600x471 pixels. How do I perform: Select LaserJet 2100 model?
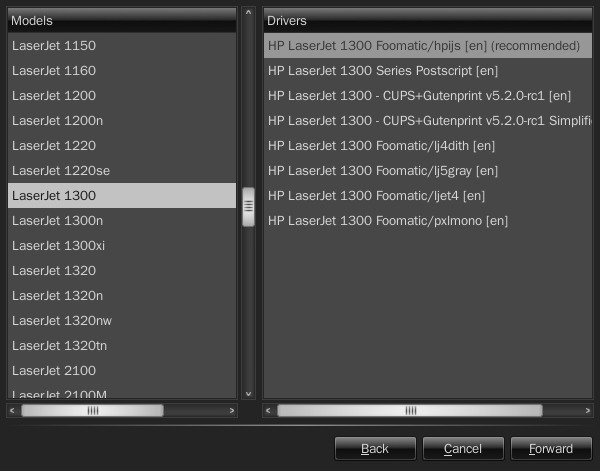click(x=122, y=370)
